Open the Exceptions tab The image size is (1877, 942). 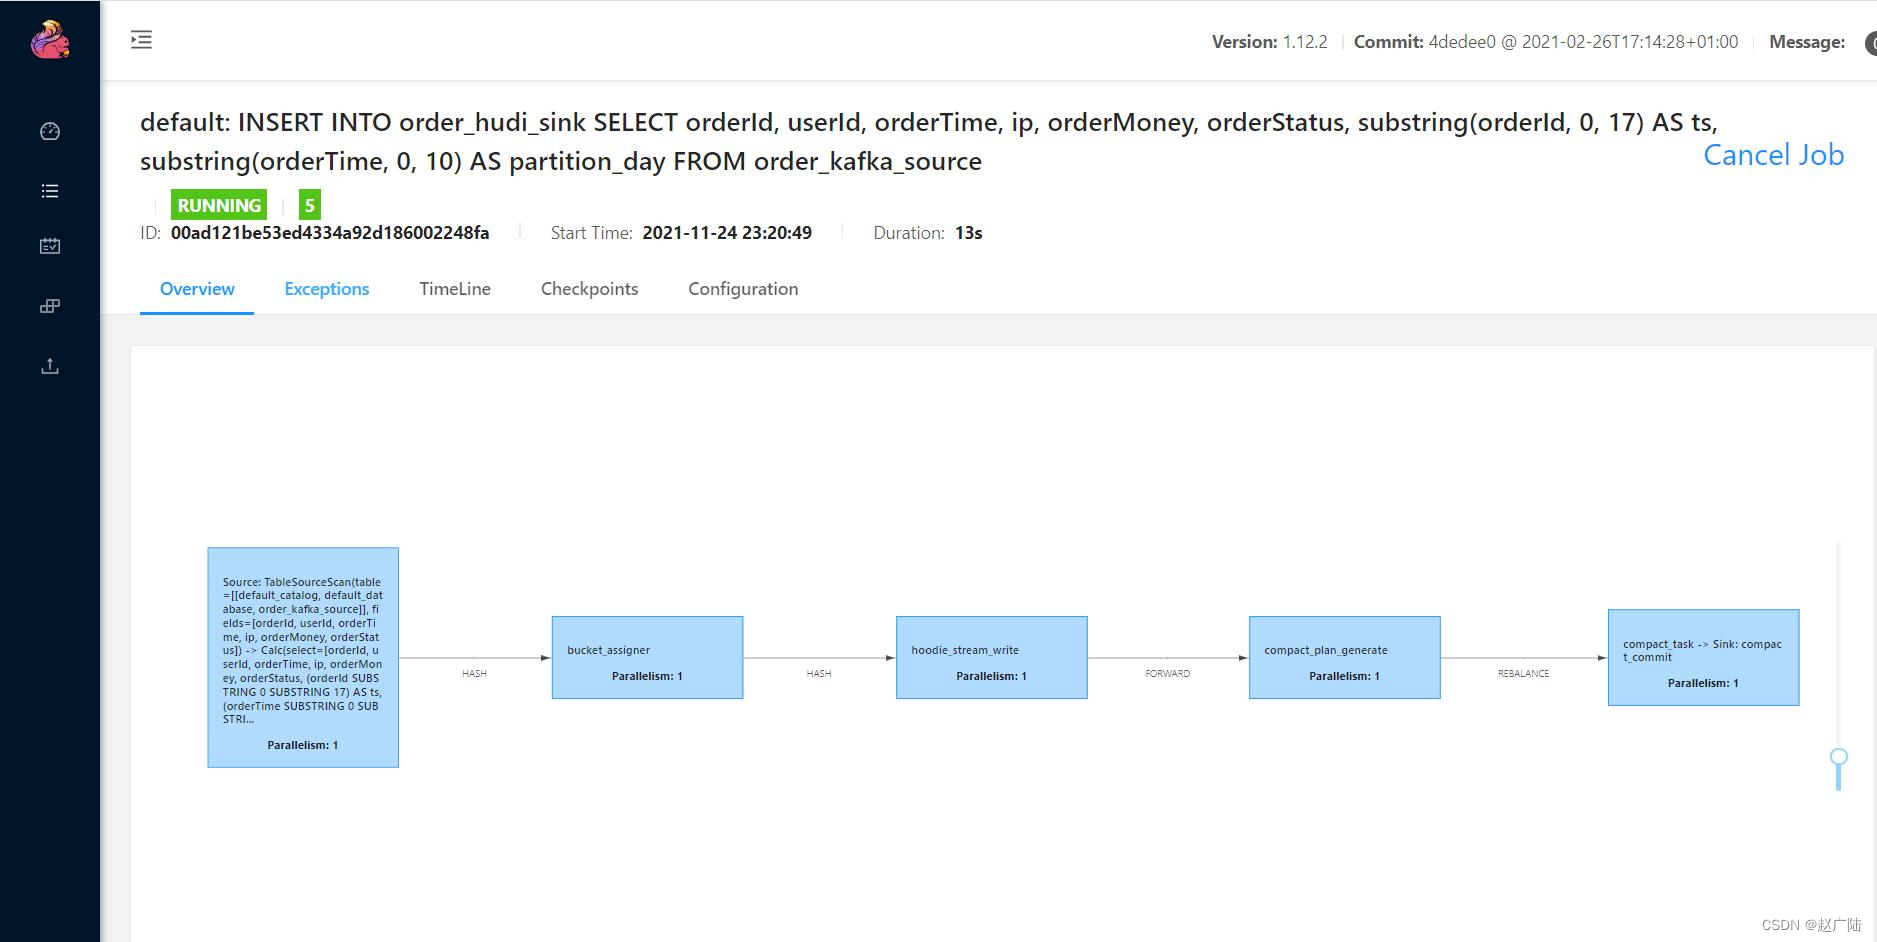coord(326,289)
